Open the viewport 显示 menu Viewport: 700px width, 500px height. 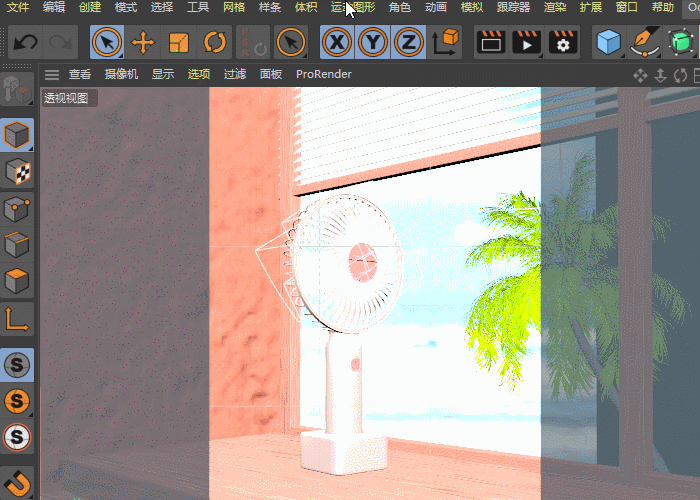pyautogui.click(x=163, y=74)
